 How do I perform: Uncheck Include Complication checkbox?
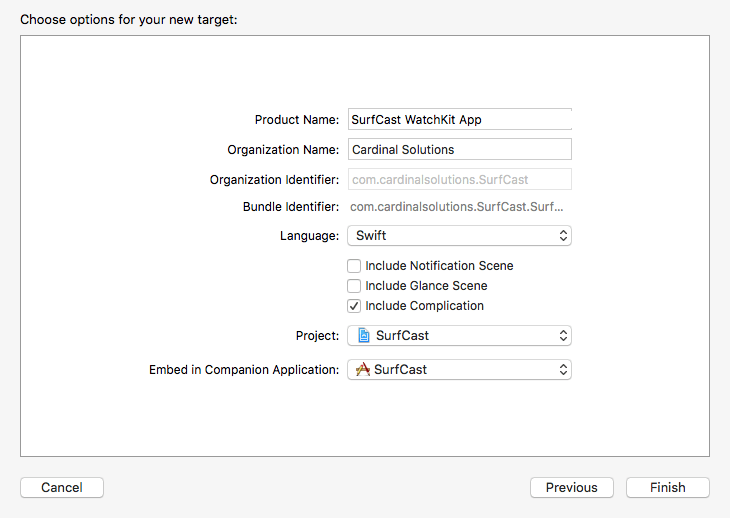coord(354,306)
